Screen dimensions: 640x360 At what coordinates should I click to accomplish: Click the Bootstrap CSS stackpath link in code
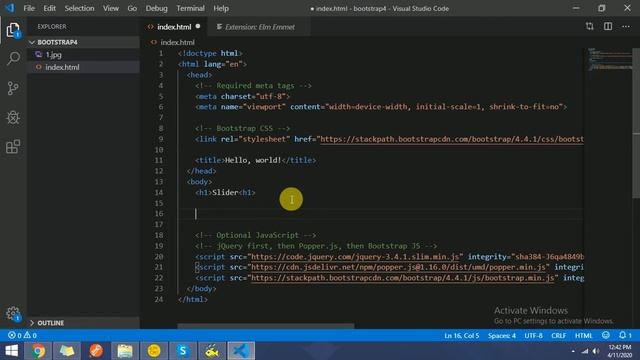click(x=452, y=139)
